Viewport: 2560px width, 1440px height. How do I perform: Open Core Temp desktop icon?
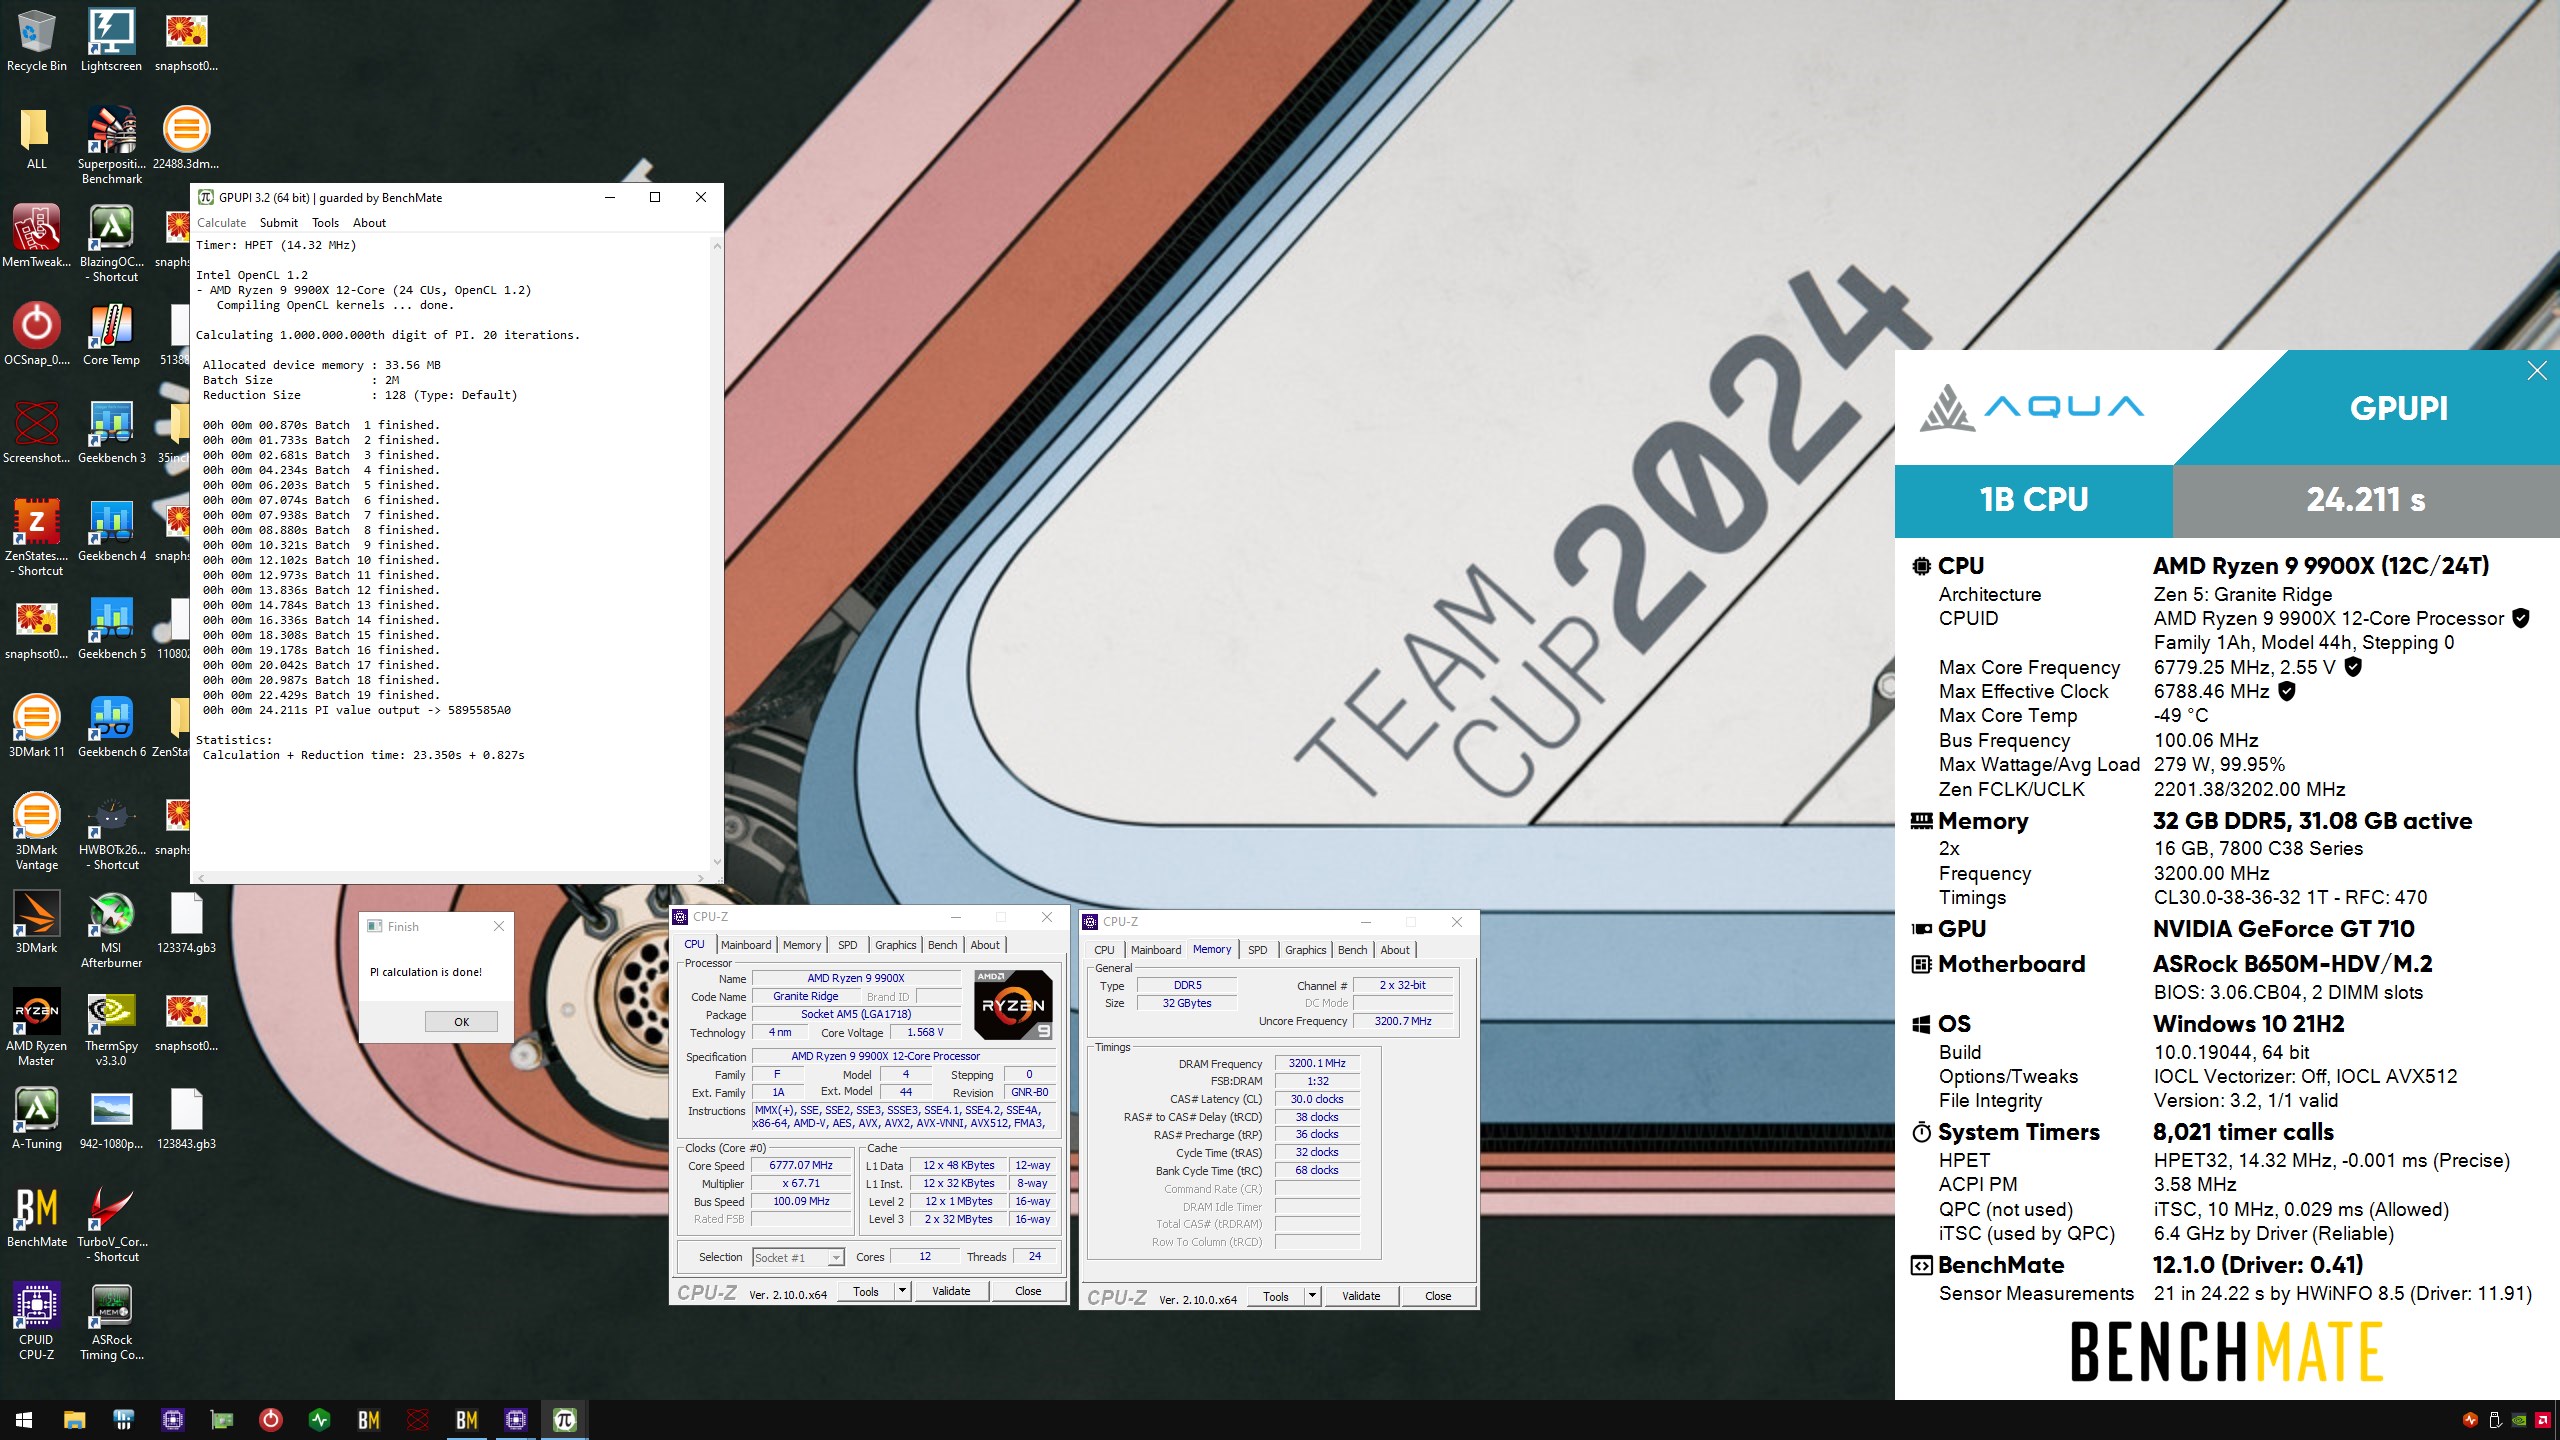click(x=111, y=334)
